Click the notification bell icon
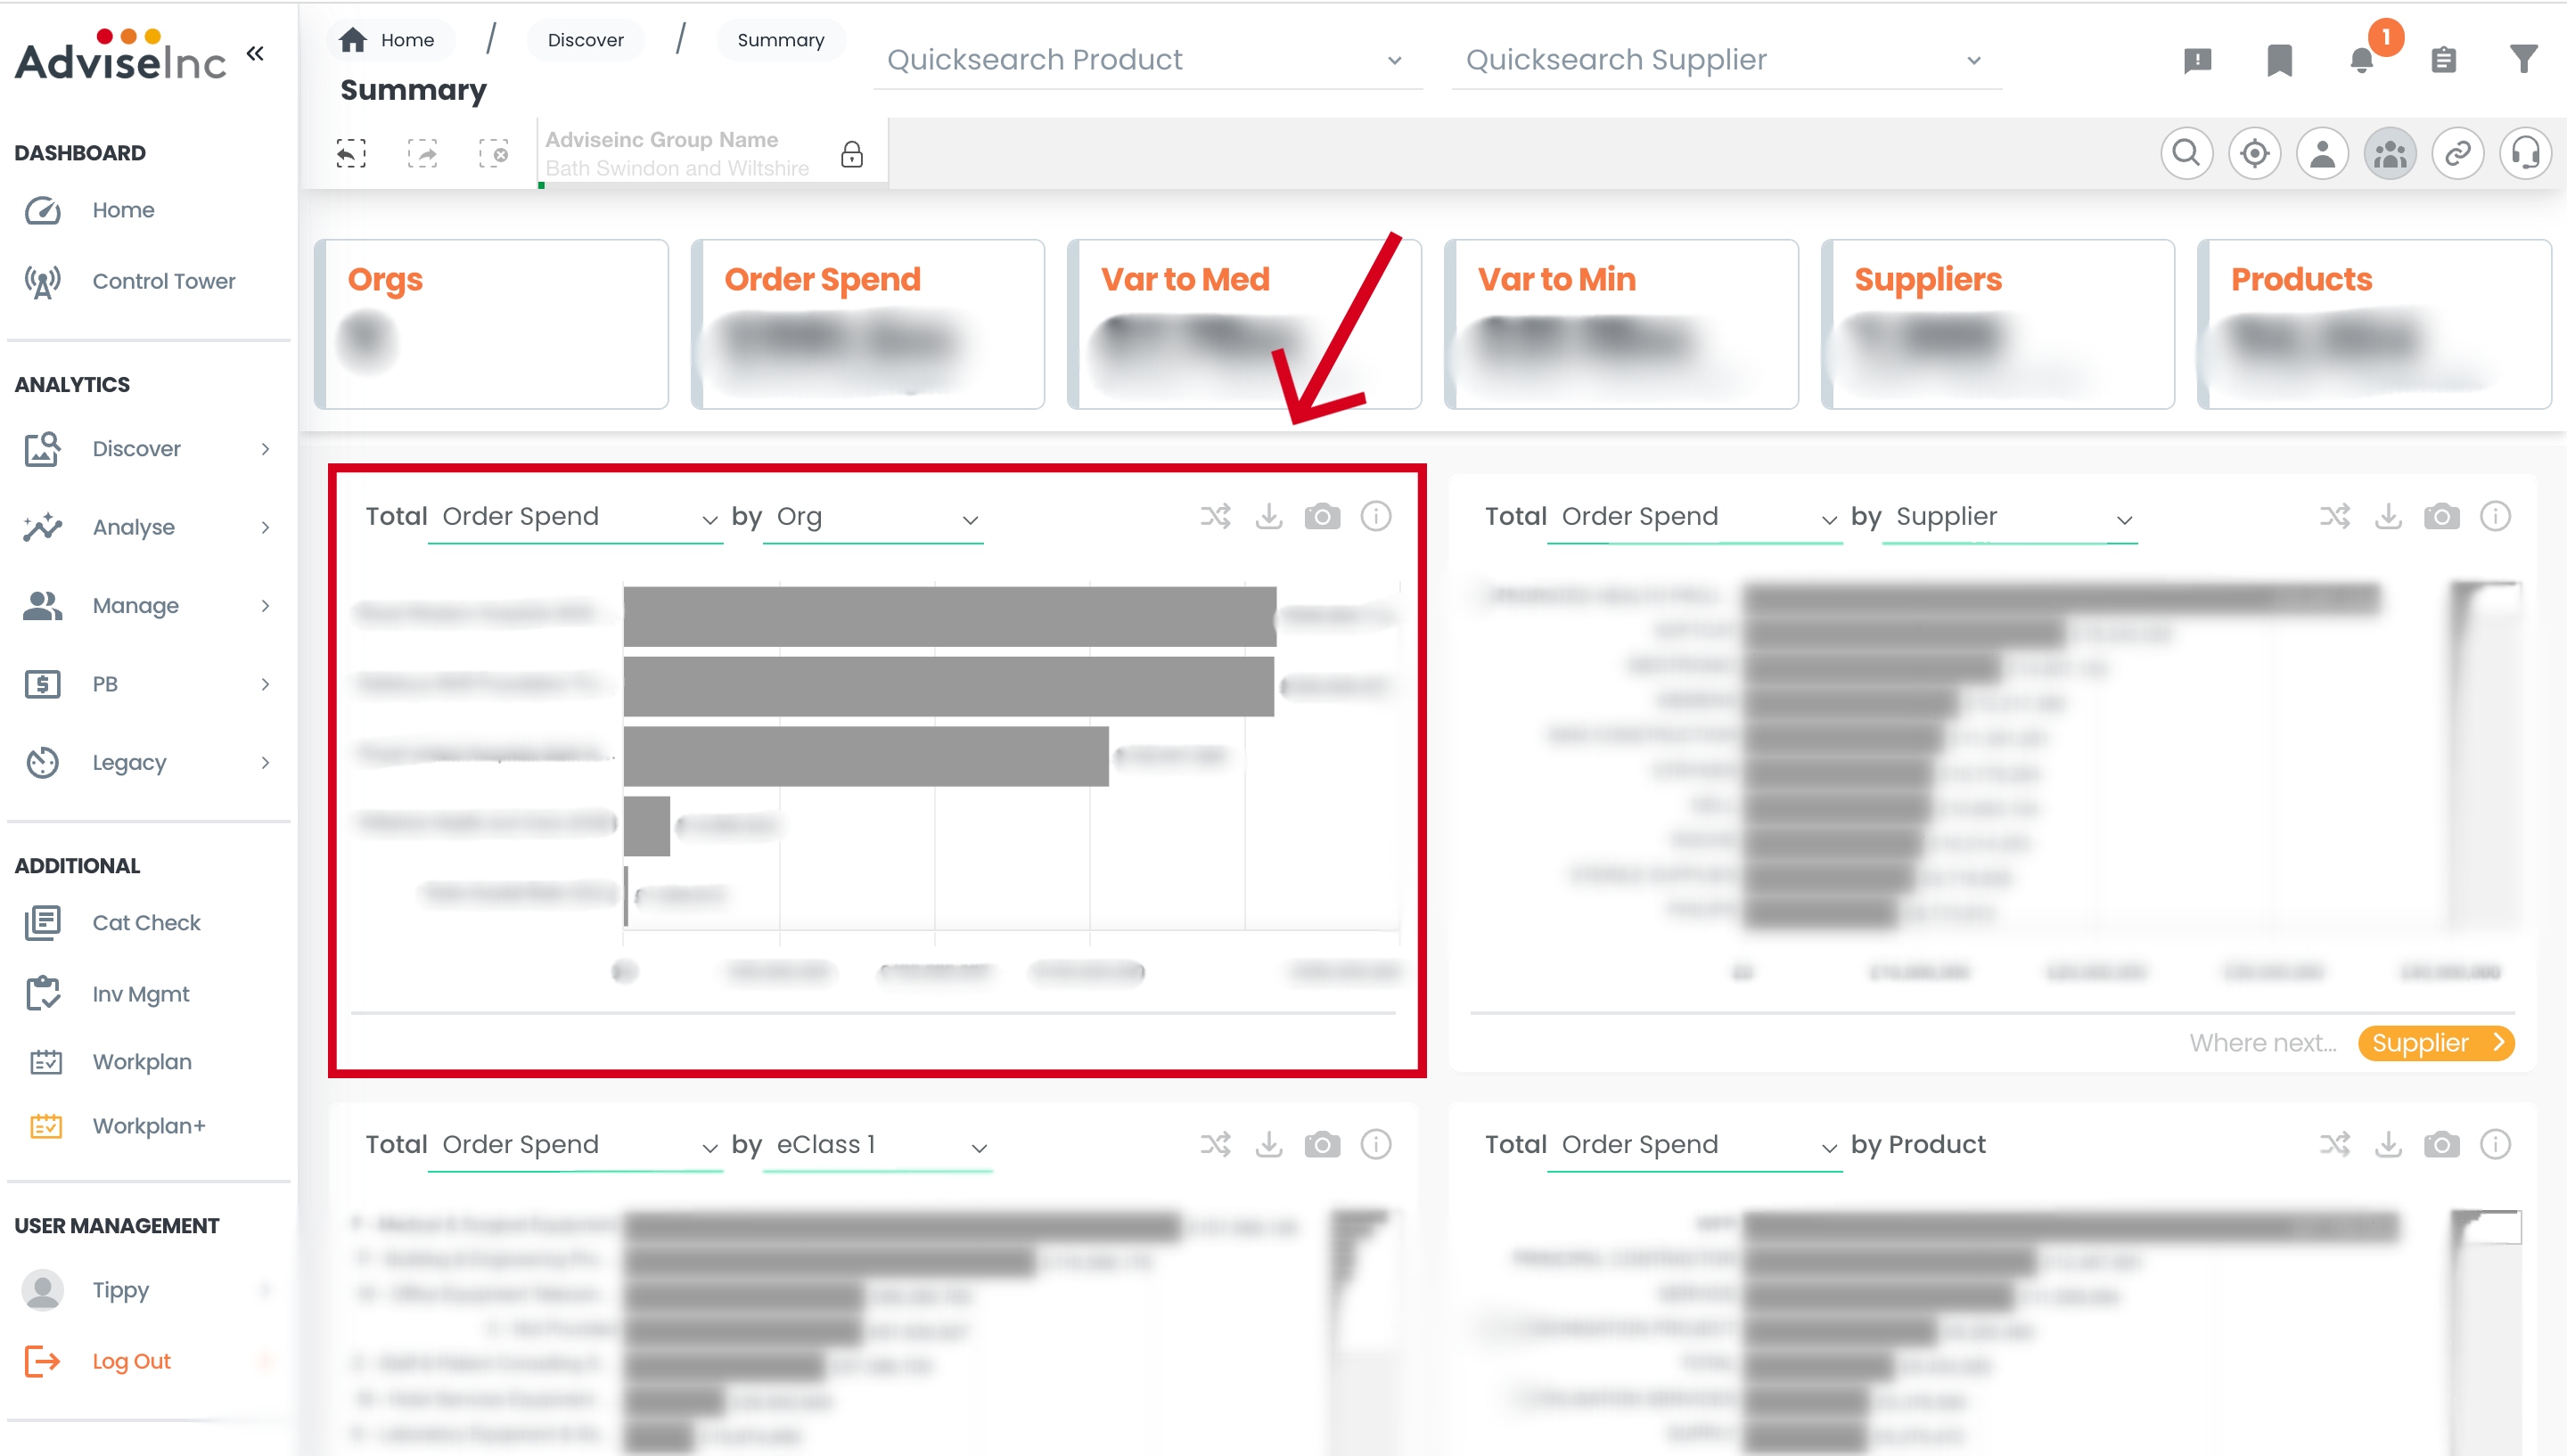The height and width of the screenshot is (1456, 2567). pyautogui.click(x=2361, y=60)
